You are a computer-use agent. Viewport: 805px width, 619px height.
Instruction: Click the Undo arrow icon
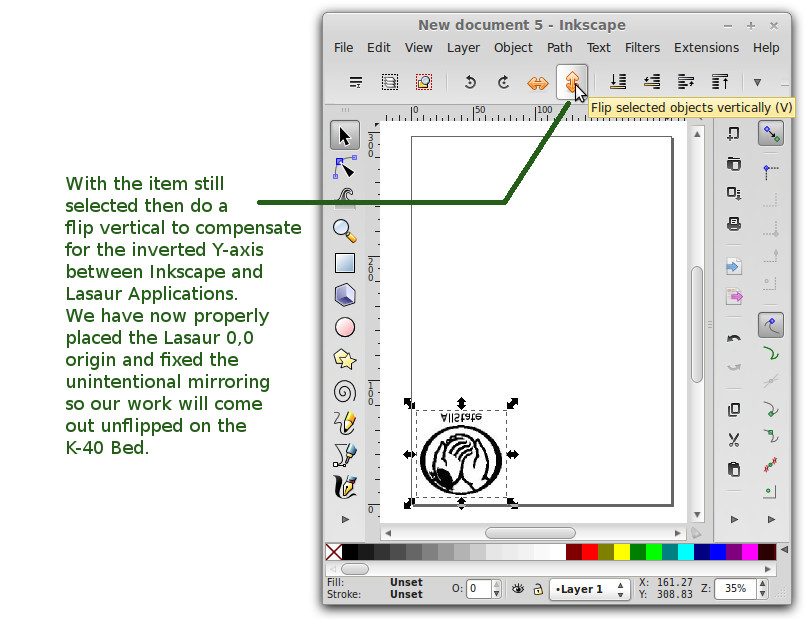click(x=734, y=338)
